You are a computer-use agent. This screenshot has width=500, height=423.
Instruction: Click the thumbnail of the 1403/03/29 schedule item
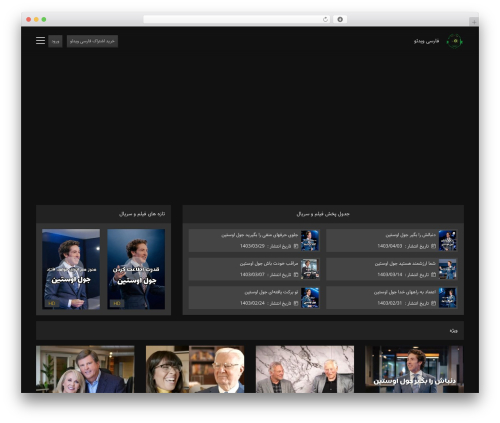coord(310,240)
